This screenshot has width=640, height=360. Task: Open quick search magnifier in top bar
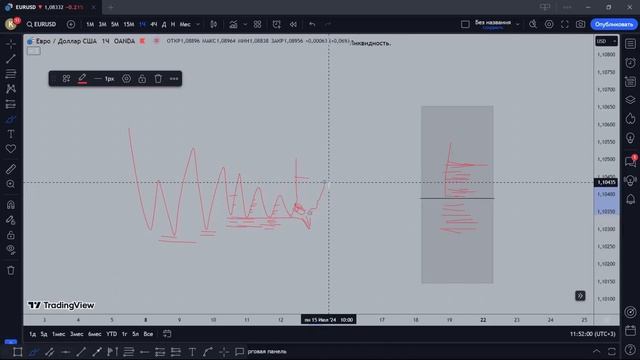[x=533, y=24]
